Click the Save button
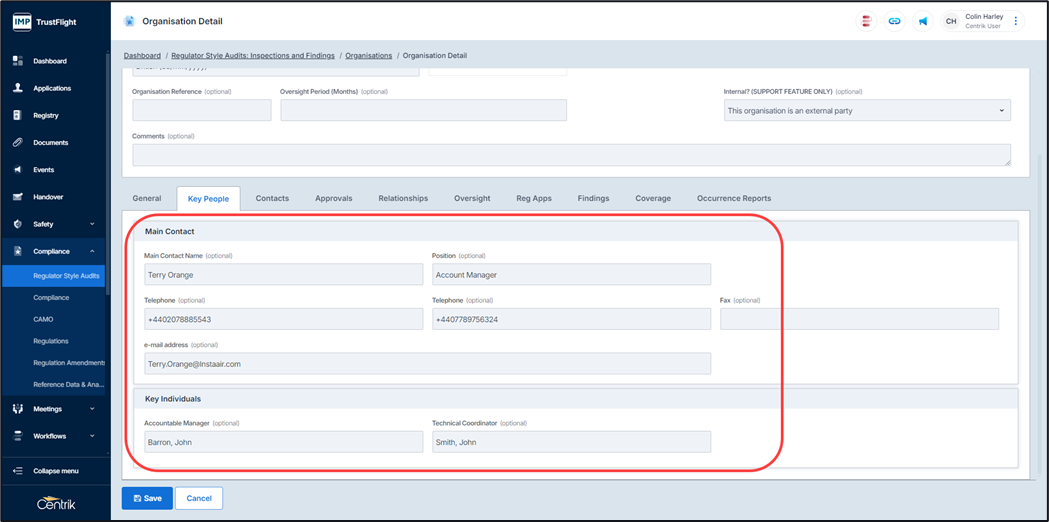 tap(147, 498)
